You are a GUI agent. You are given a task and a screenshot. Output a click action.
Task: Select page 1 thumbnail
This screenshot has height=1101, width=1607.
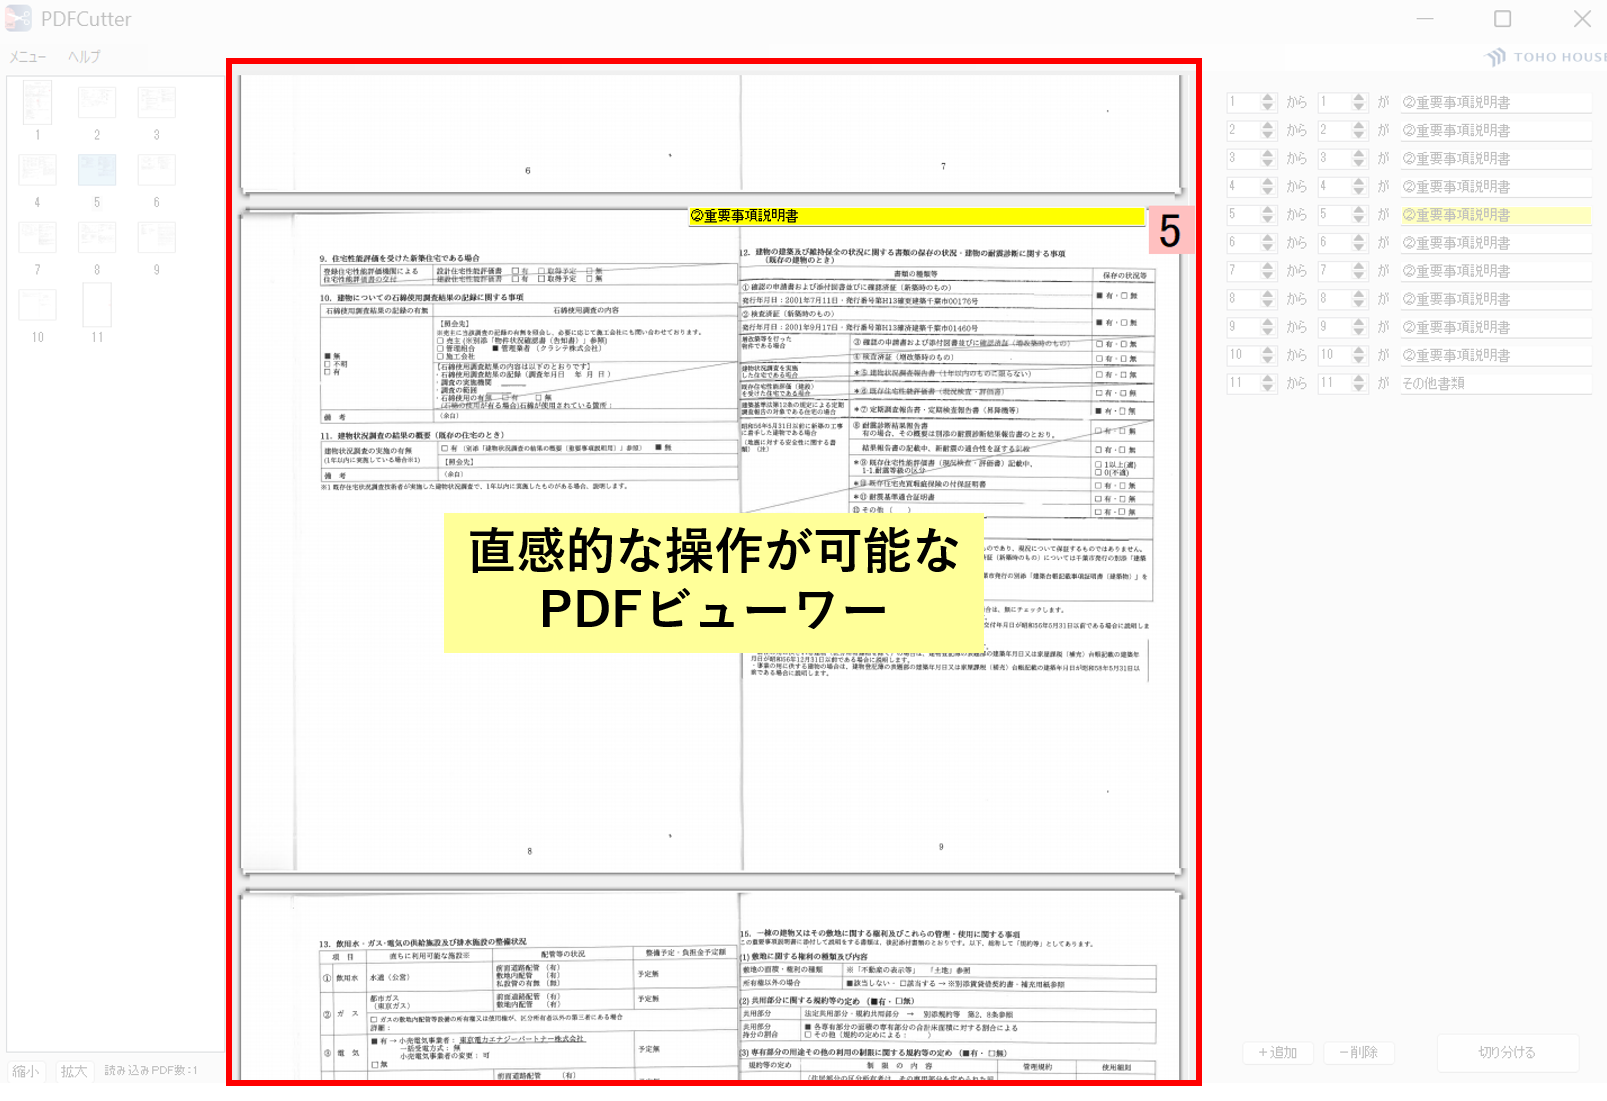coord(37,102)
